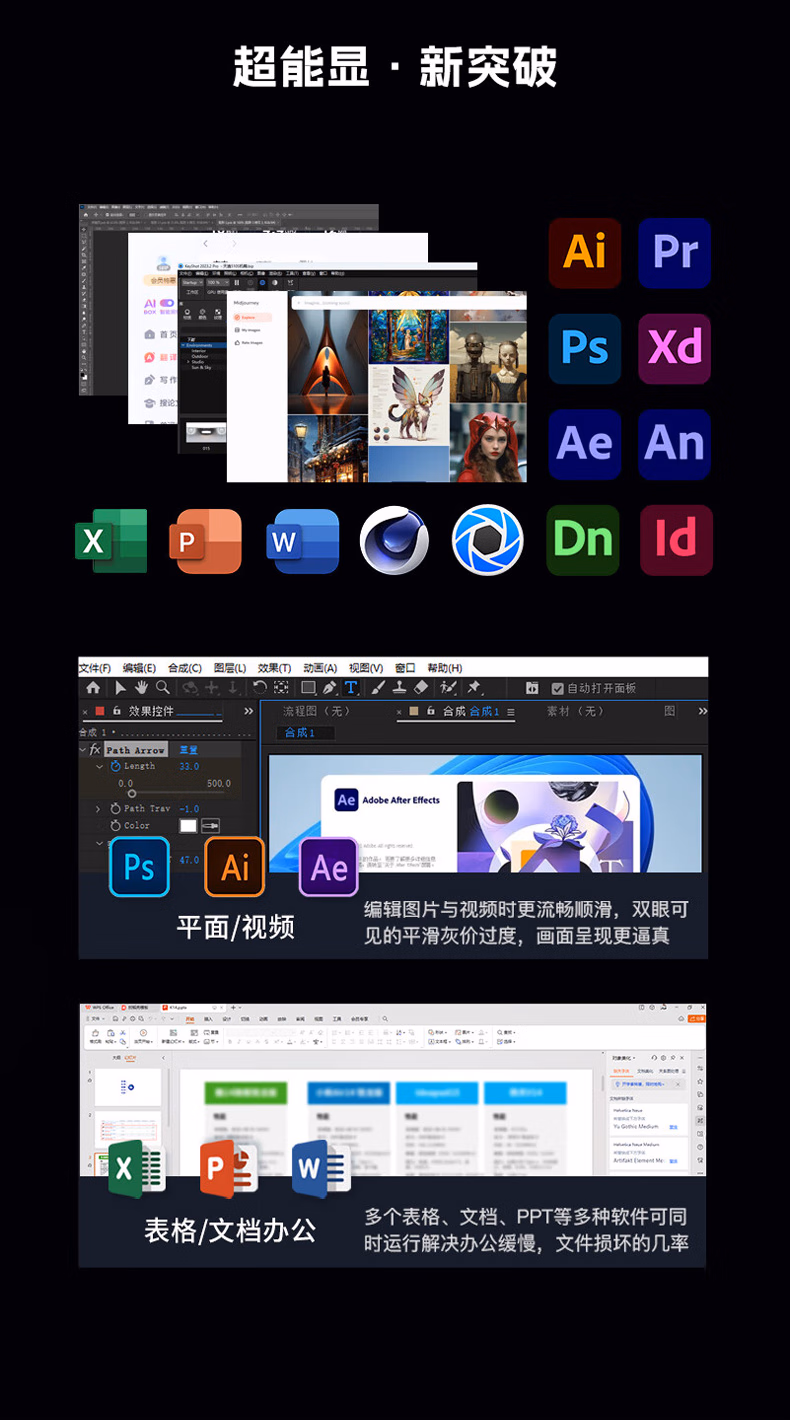Click the Ae icon above 平面/视频
Screen dimensions: 790x1420
pyautogui.click(x=329, y=867)
